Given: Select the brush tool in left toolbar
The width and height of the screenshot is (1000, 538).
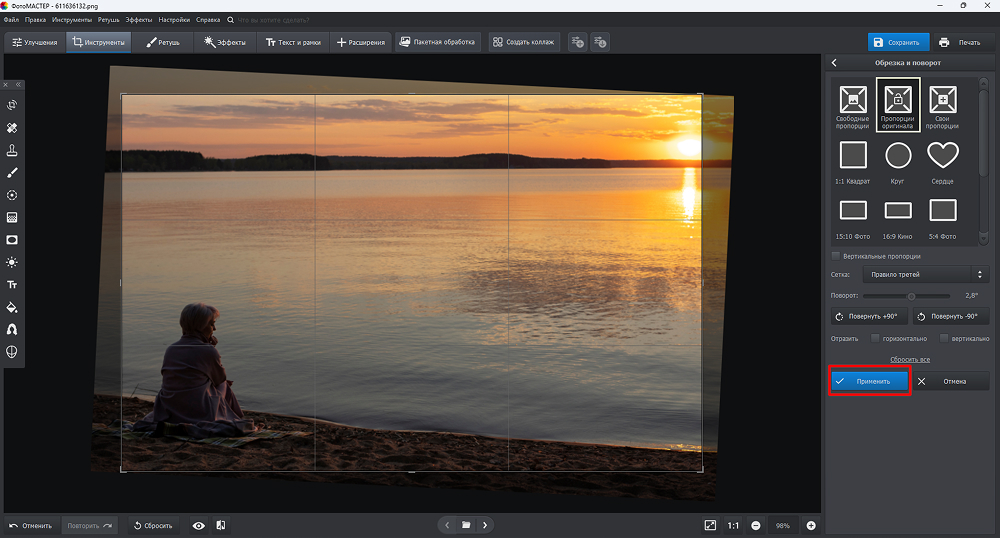Looking at the screenshot, I should coord(11,173).
